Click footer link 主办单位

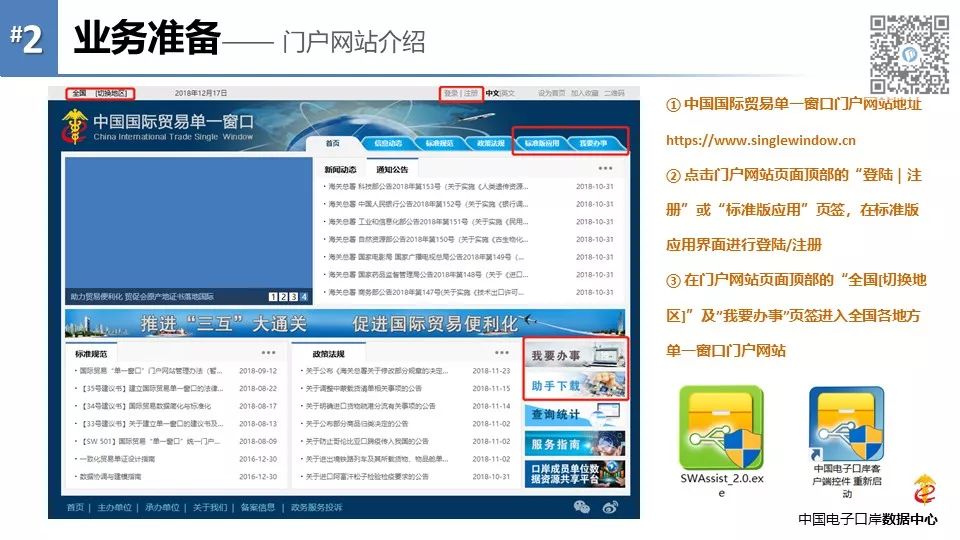coord(114,507)
